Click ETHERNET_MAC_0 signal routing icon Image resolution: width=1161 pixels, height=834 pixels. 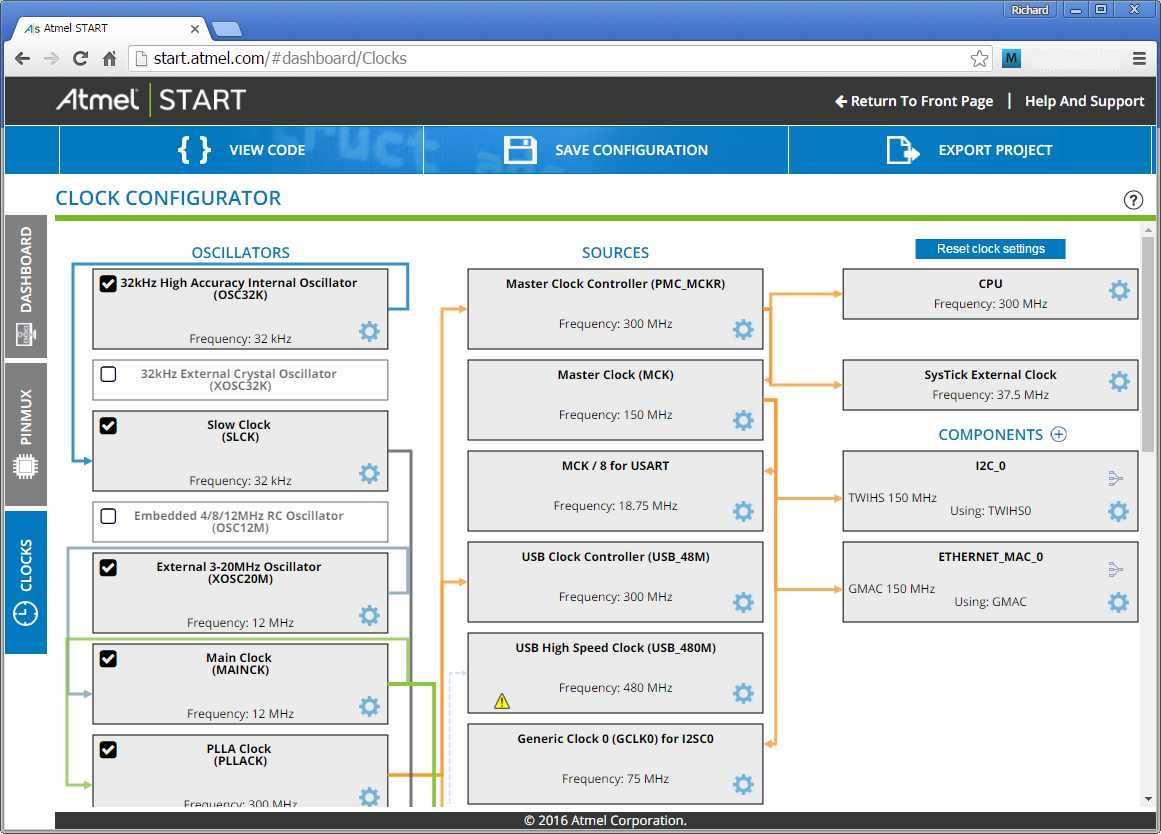point(1116,569)
